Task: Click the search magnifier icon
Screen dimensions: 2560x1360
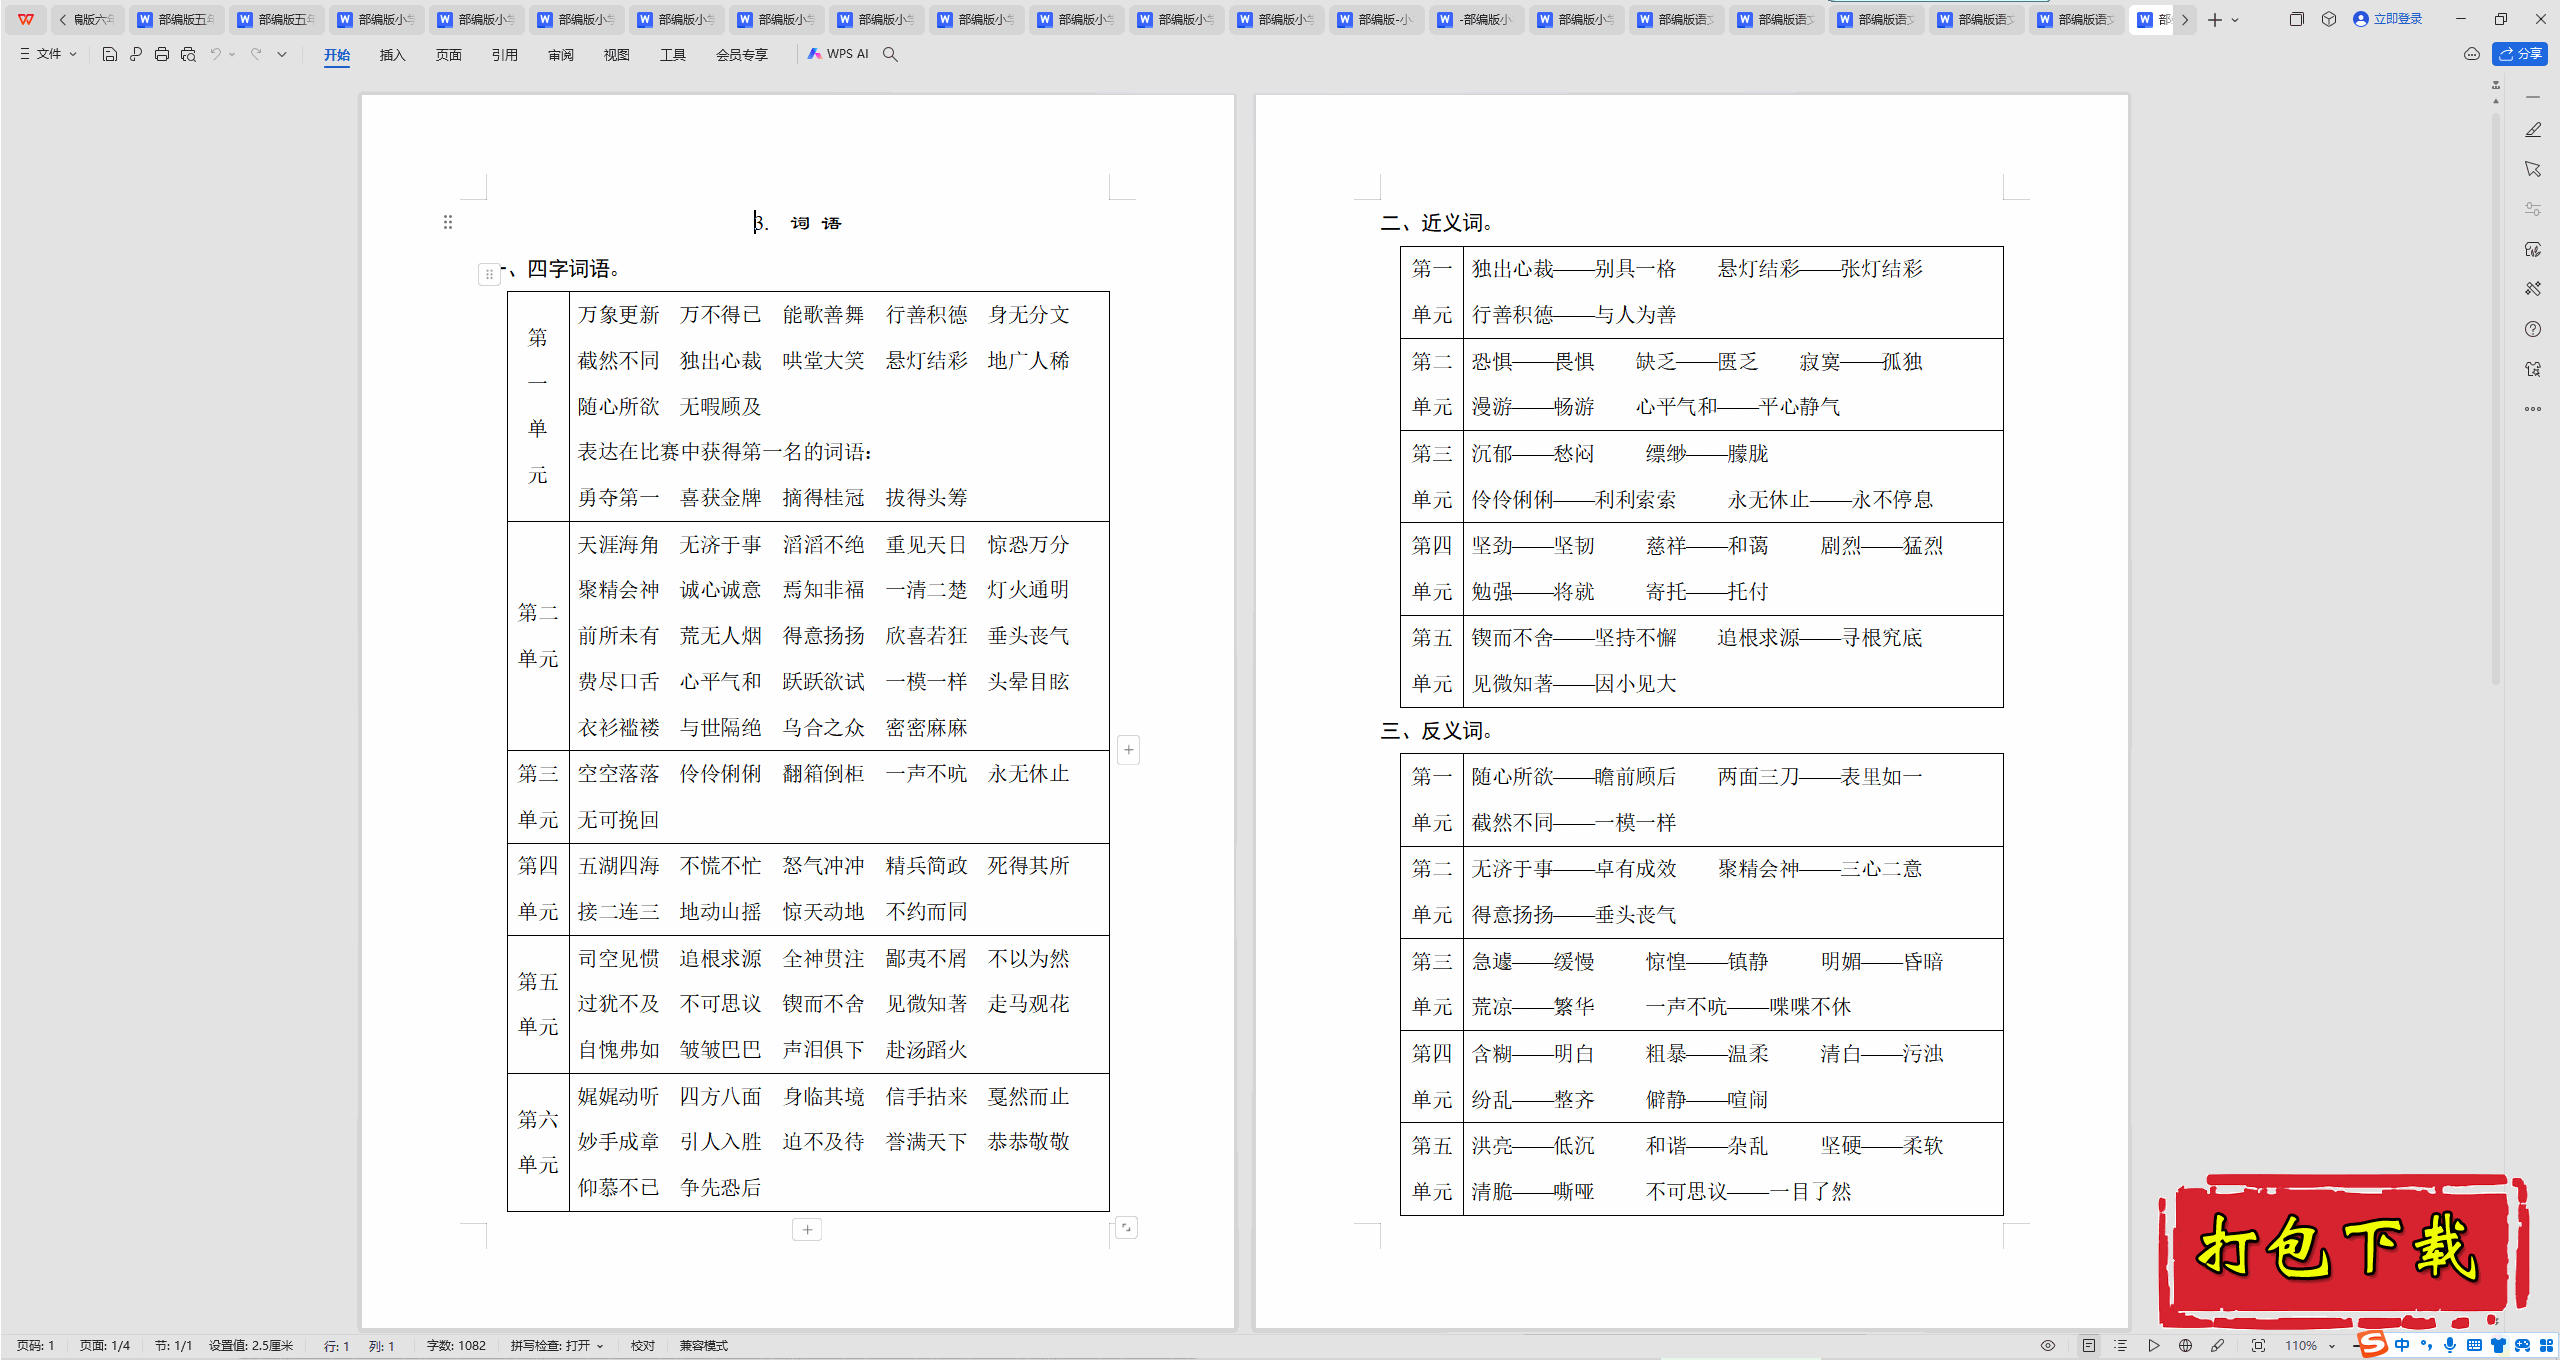Action: click(x=890, y=54)
